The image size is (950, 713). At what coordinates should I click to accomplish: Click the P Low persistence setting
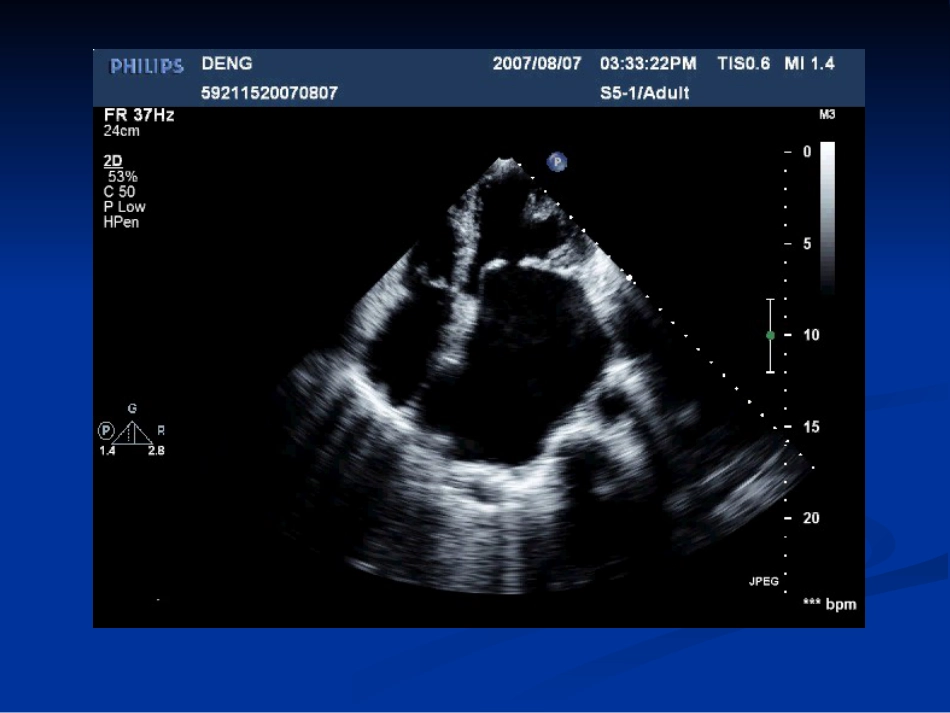tap(124, 207)
